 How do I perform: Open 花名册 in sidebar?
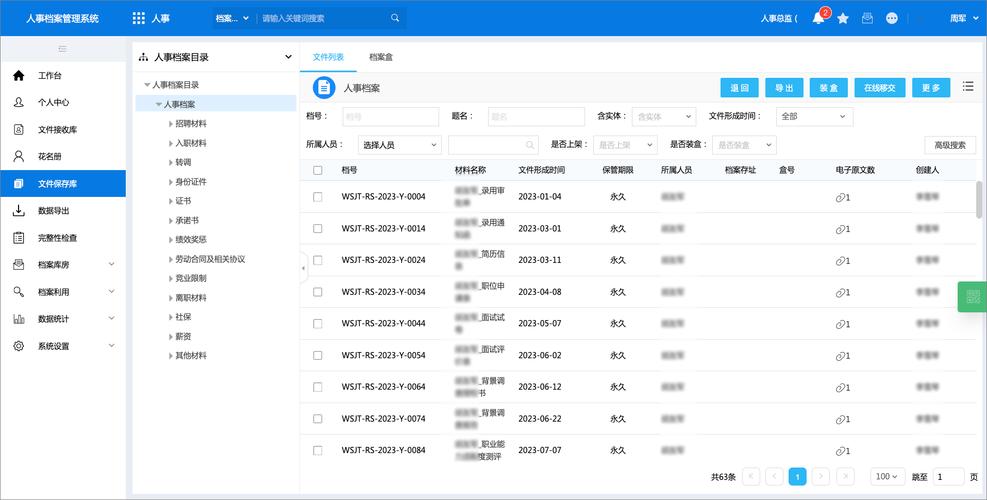tap(63, 156)
